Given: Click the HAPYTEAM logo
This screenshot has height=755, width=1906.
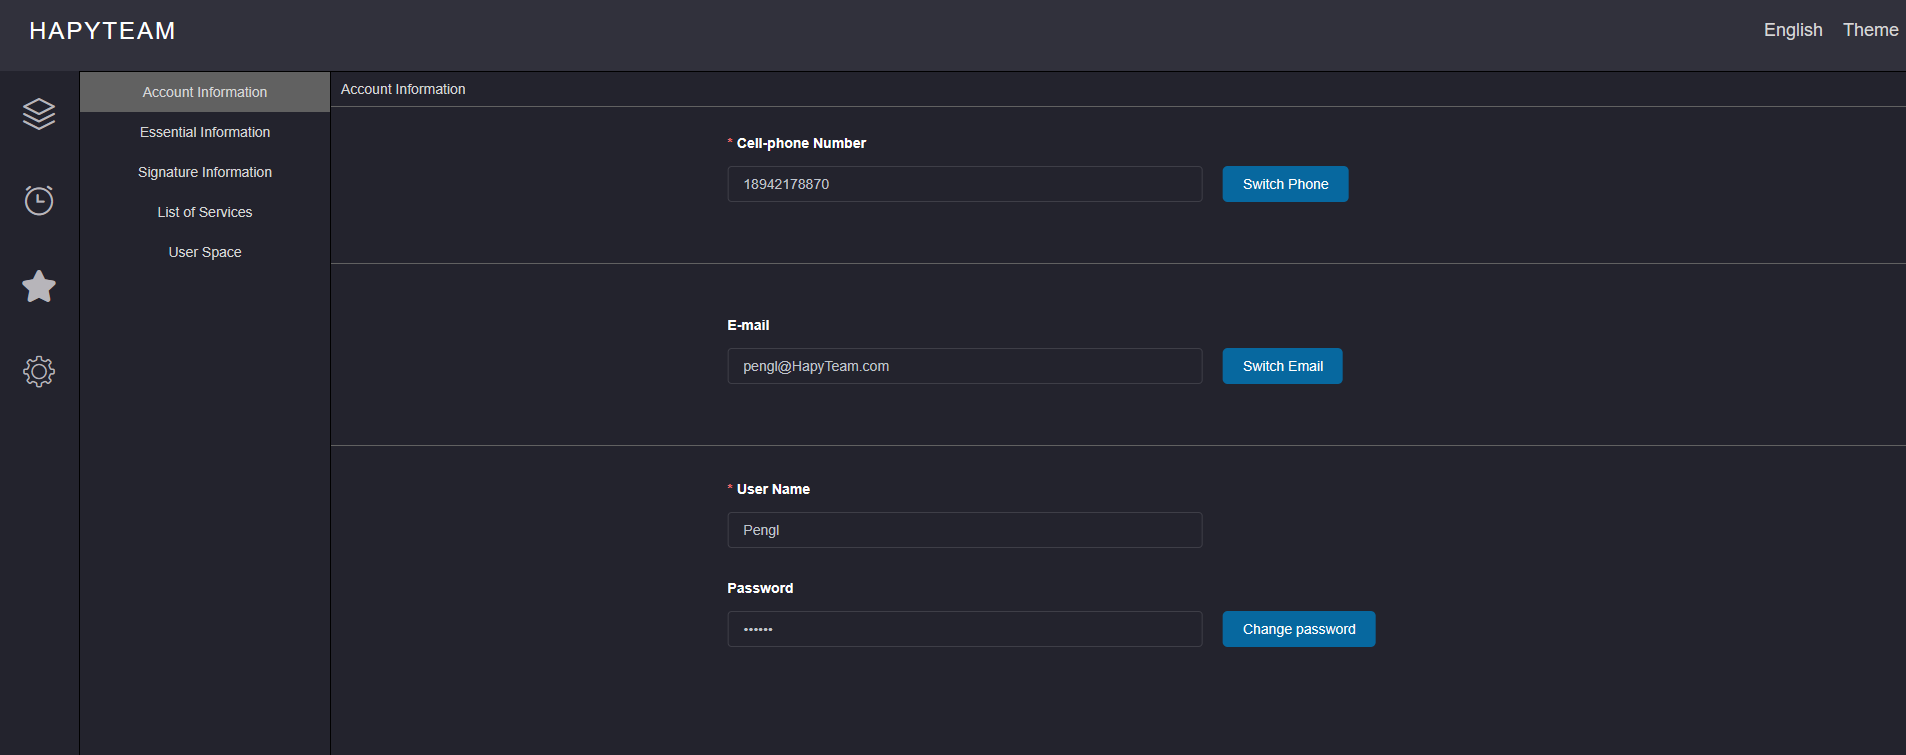Looking at the screenshot, I should (102, 31).
